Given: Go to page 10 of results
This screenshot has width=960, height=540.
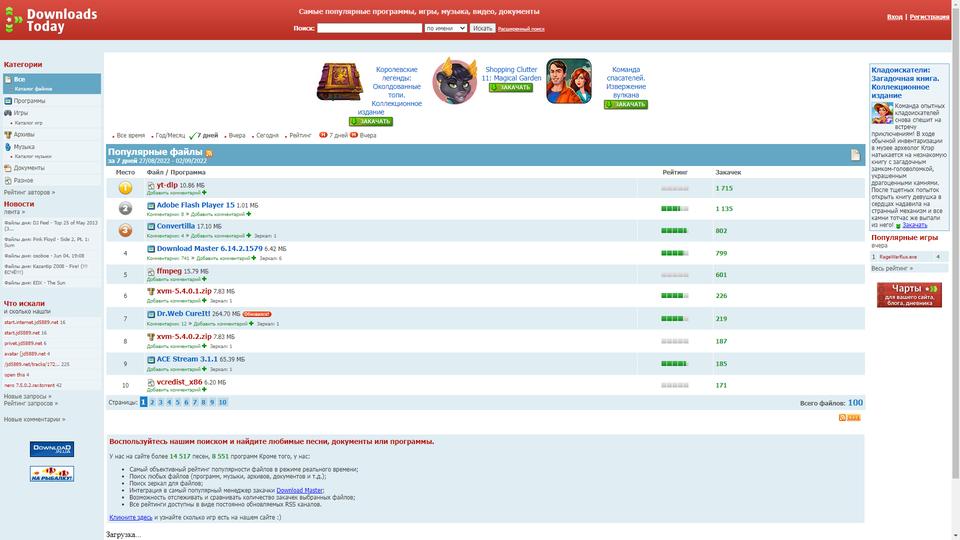Looking at the screenshot, I should pos(222,402).
